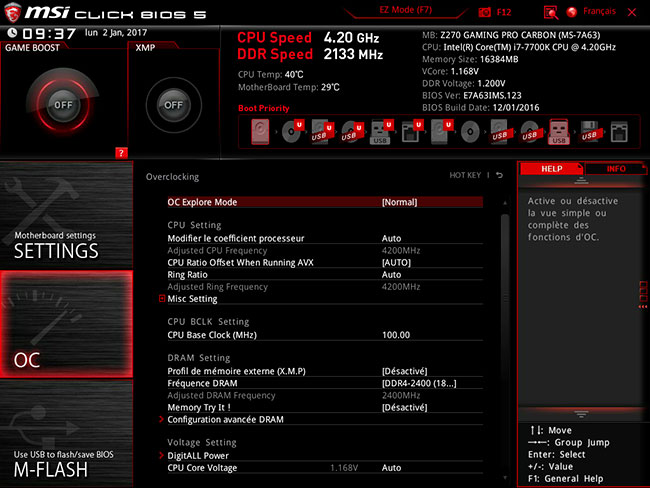Image resolution: width=650 pixels, height=488 pixels.
Task: Toggle the XMP OFF button
Action: coord(173,104)
